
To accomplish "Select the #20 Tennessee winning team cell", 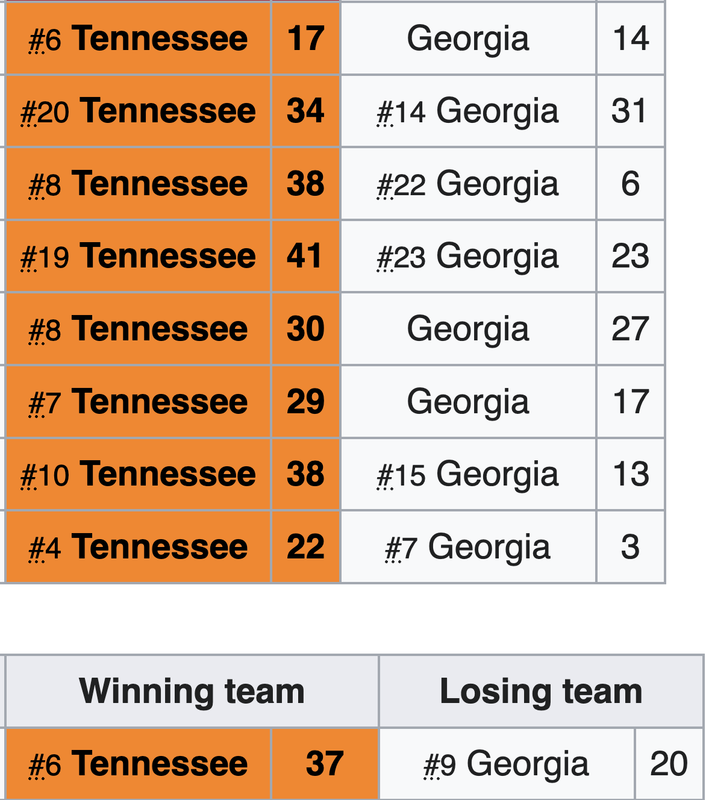I will pos(138,111).
